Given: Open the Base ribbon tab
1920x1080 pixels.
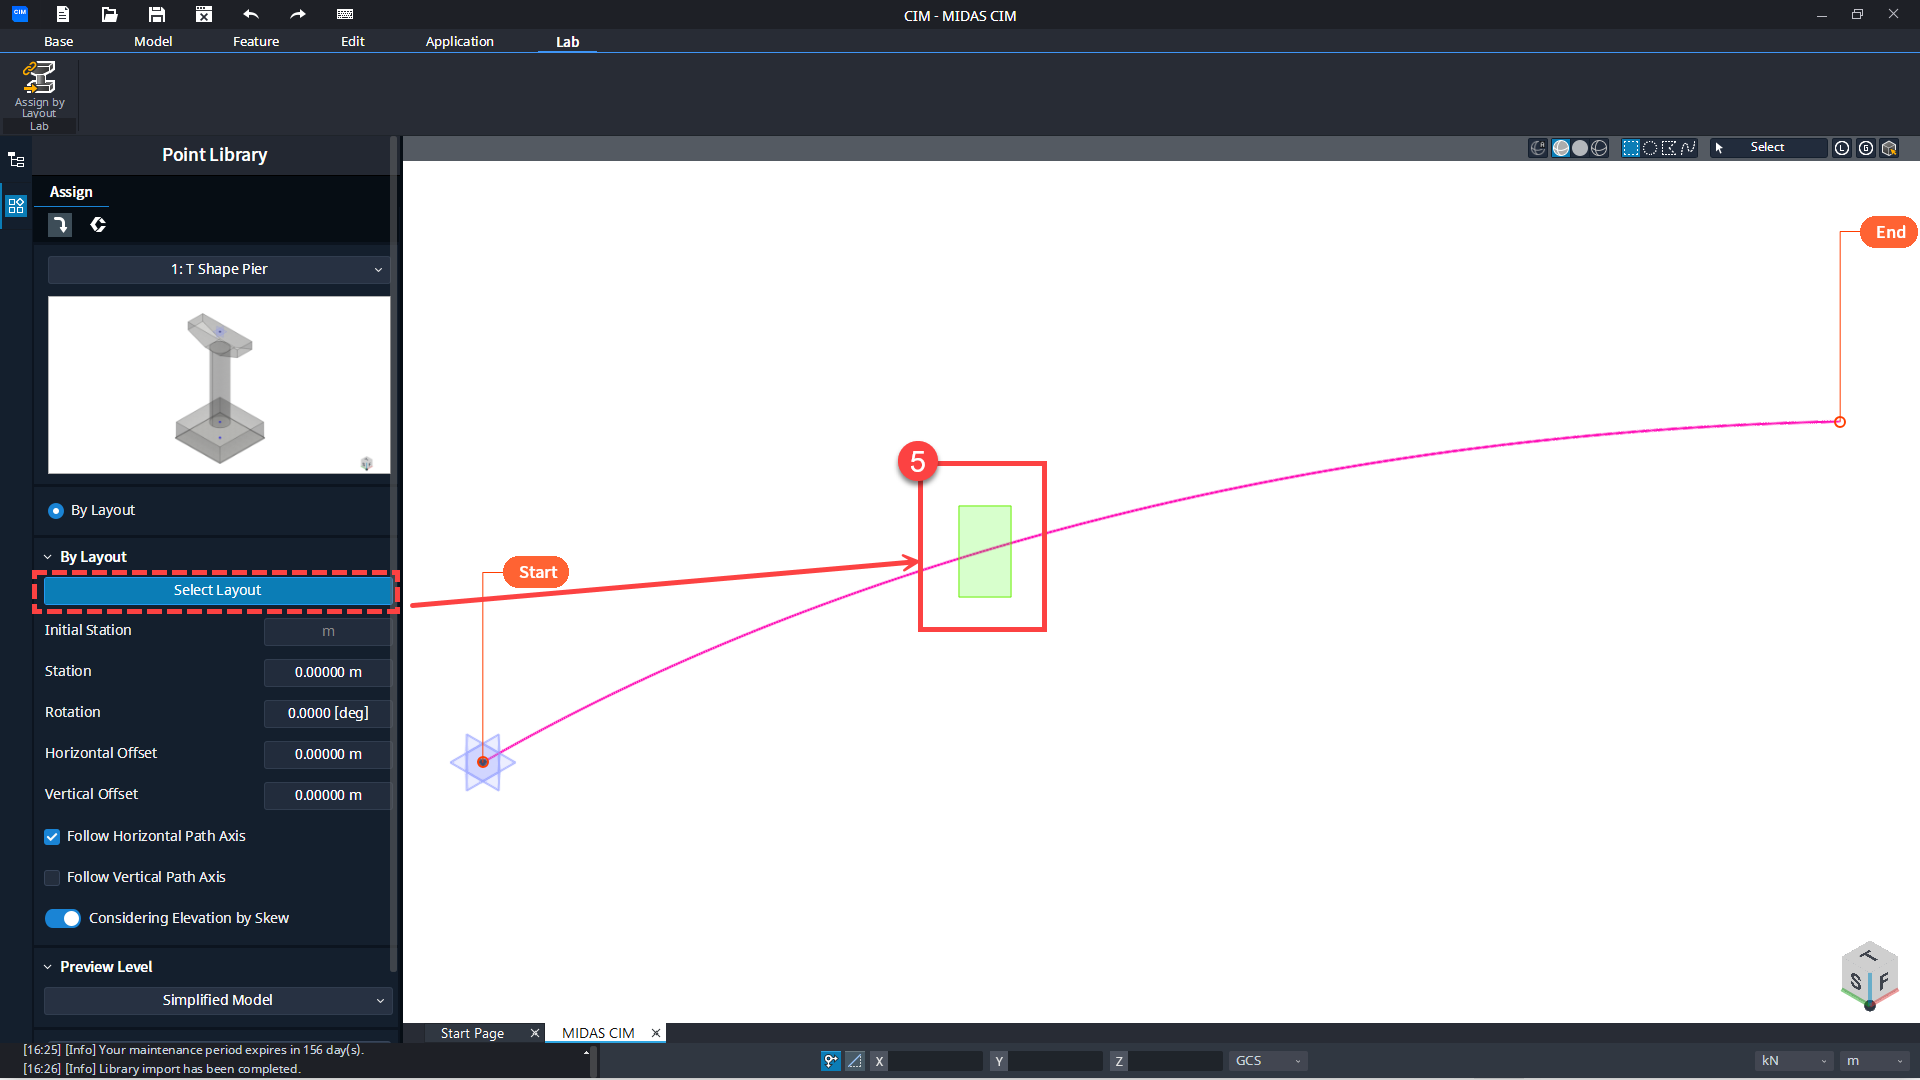Looking at the screenshot, I should point(58,41).
